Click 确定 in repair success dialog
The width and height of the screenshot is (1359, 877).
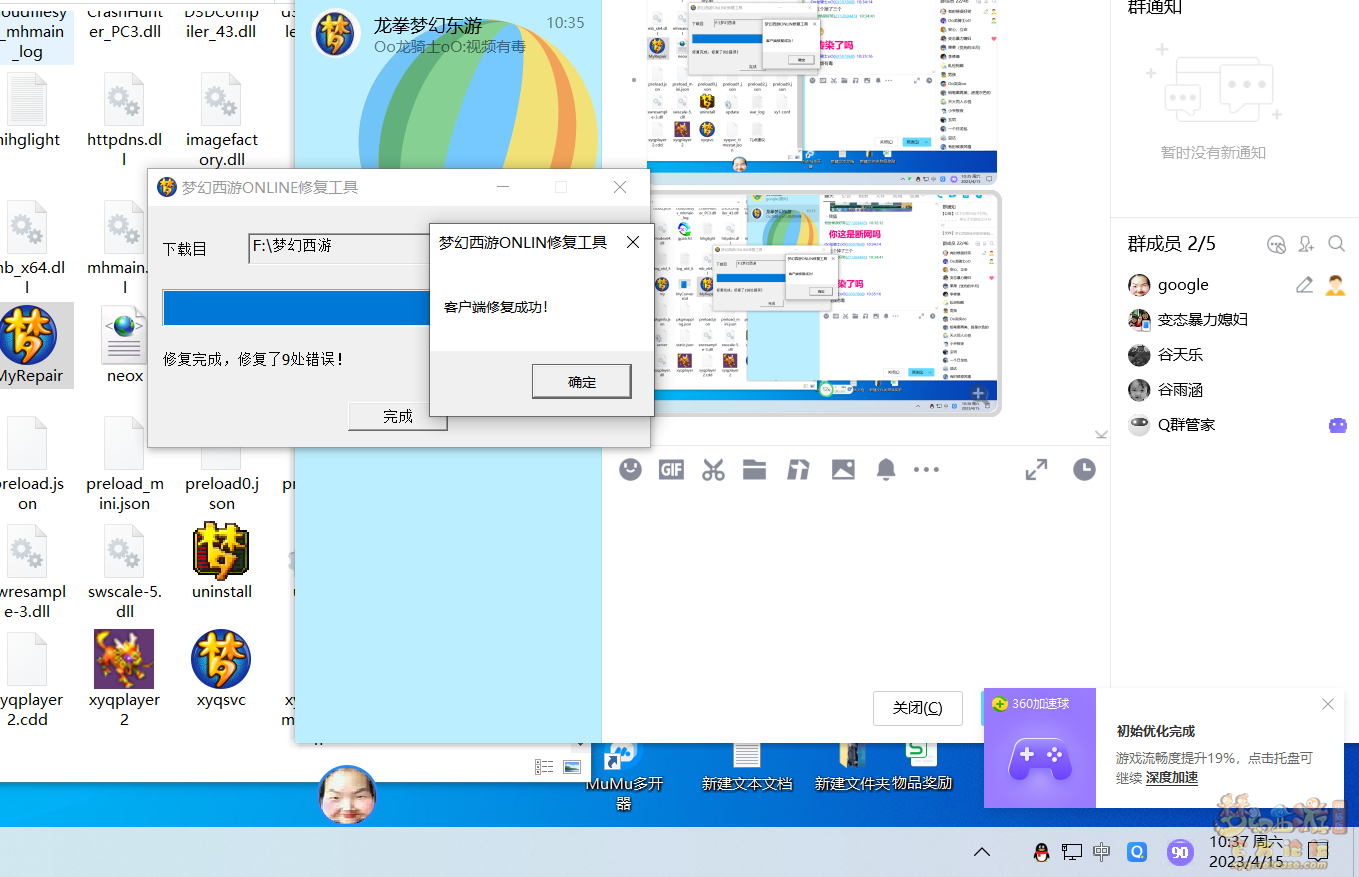(581, 381)
